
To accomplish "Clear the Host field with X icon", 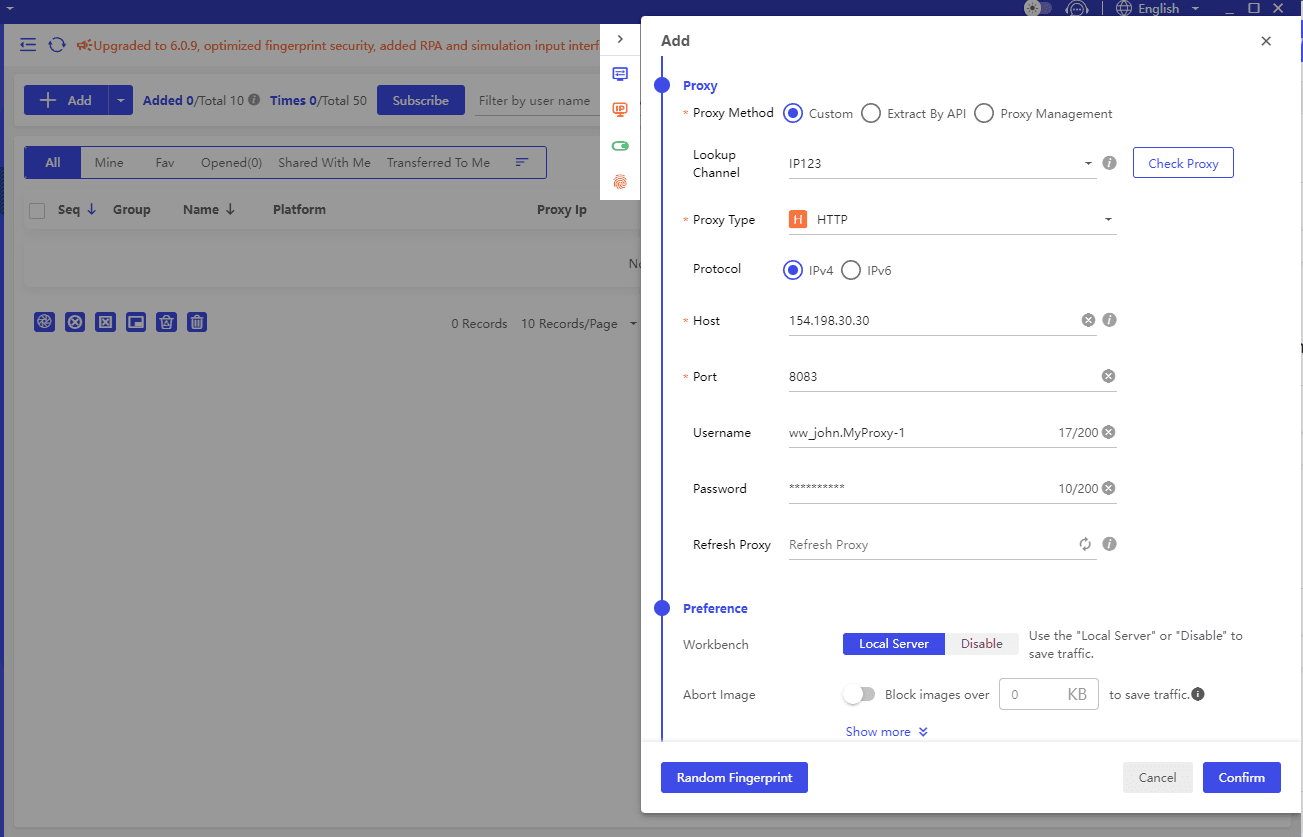I will [x=1088, y=321].
